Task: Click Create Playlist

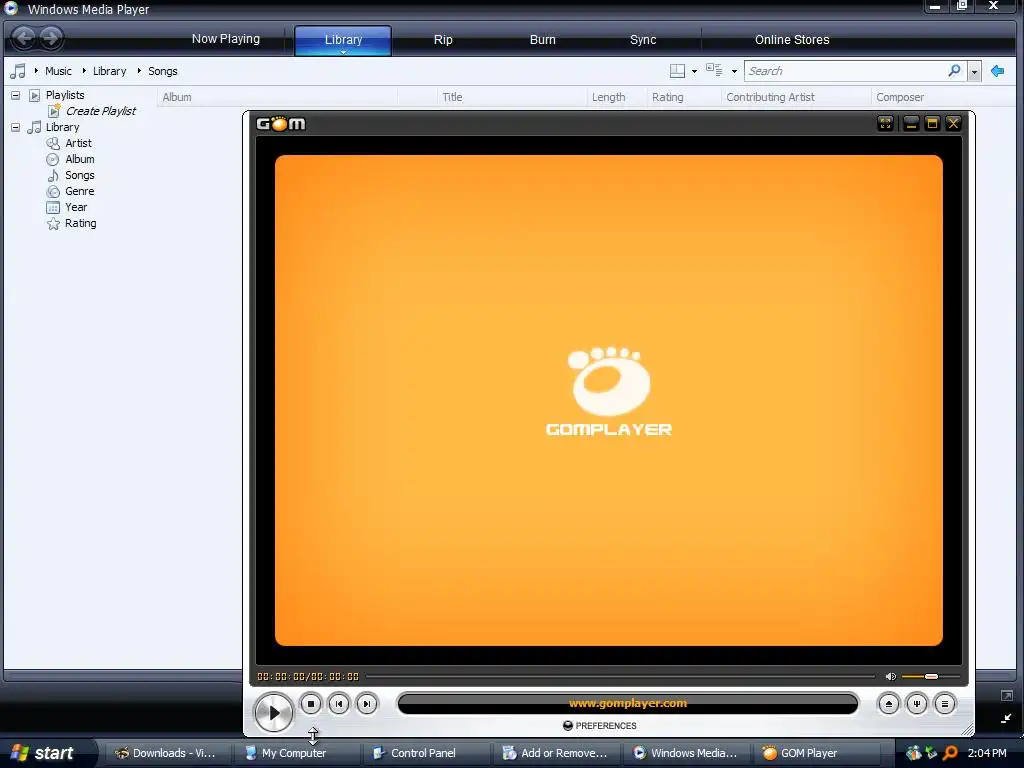Action: click(101, 111)
